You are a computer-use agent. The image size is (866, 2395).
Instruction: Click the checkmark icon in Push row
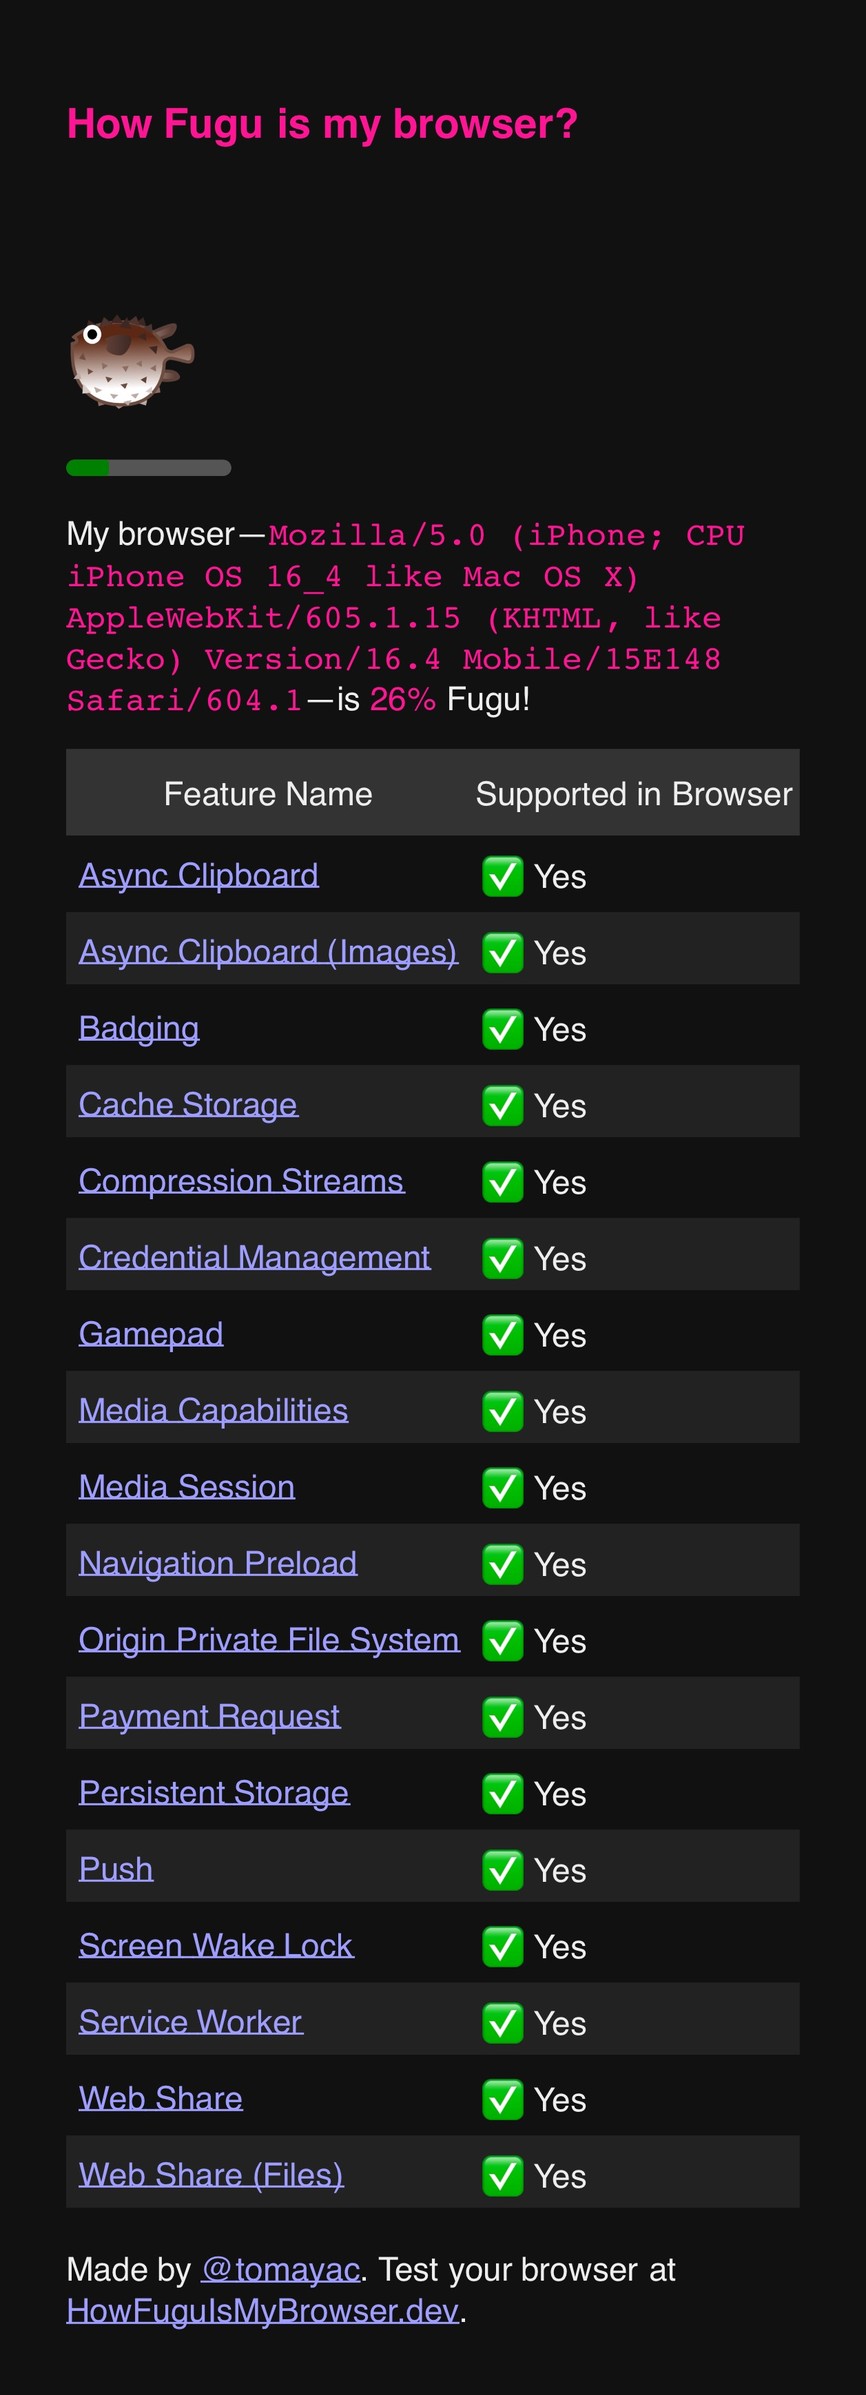(x=502, y=1870)
